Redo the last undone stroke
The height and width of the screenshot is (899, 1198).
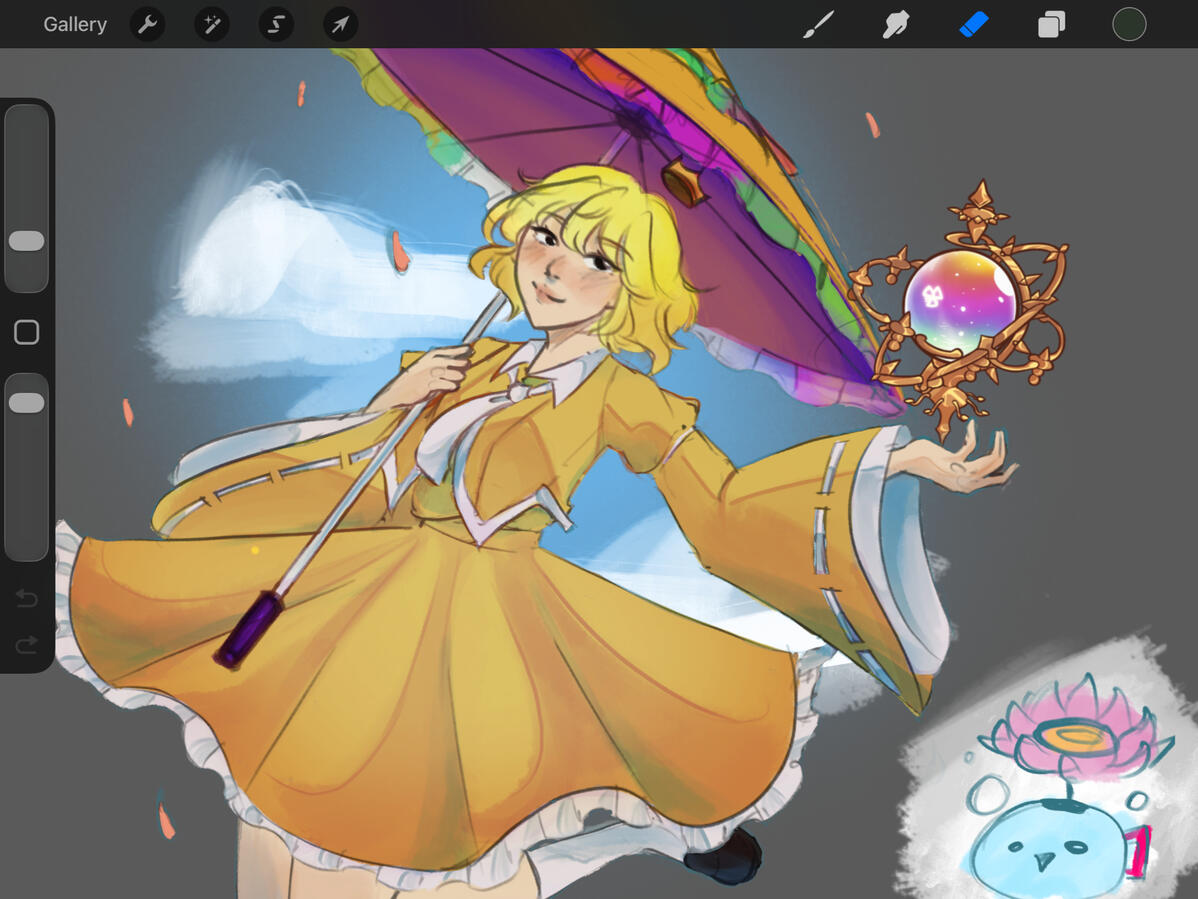[x=27, y=645]
